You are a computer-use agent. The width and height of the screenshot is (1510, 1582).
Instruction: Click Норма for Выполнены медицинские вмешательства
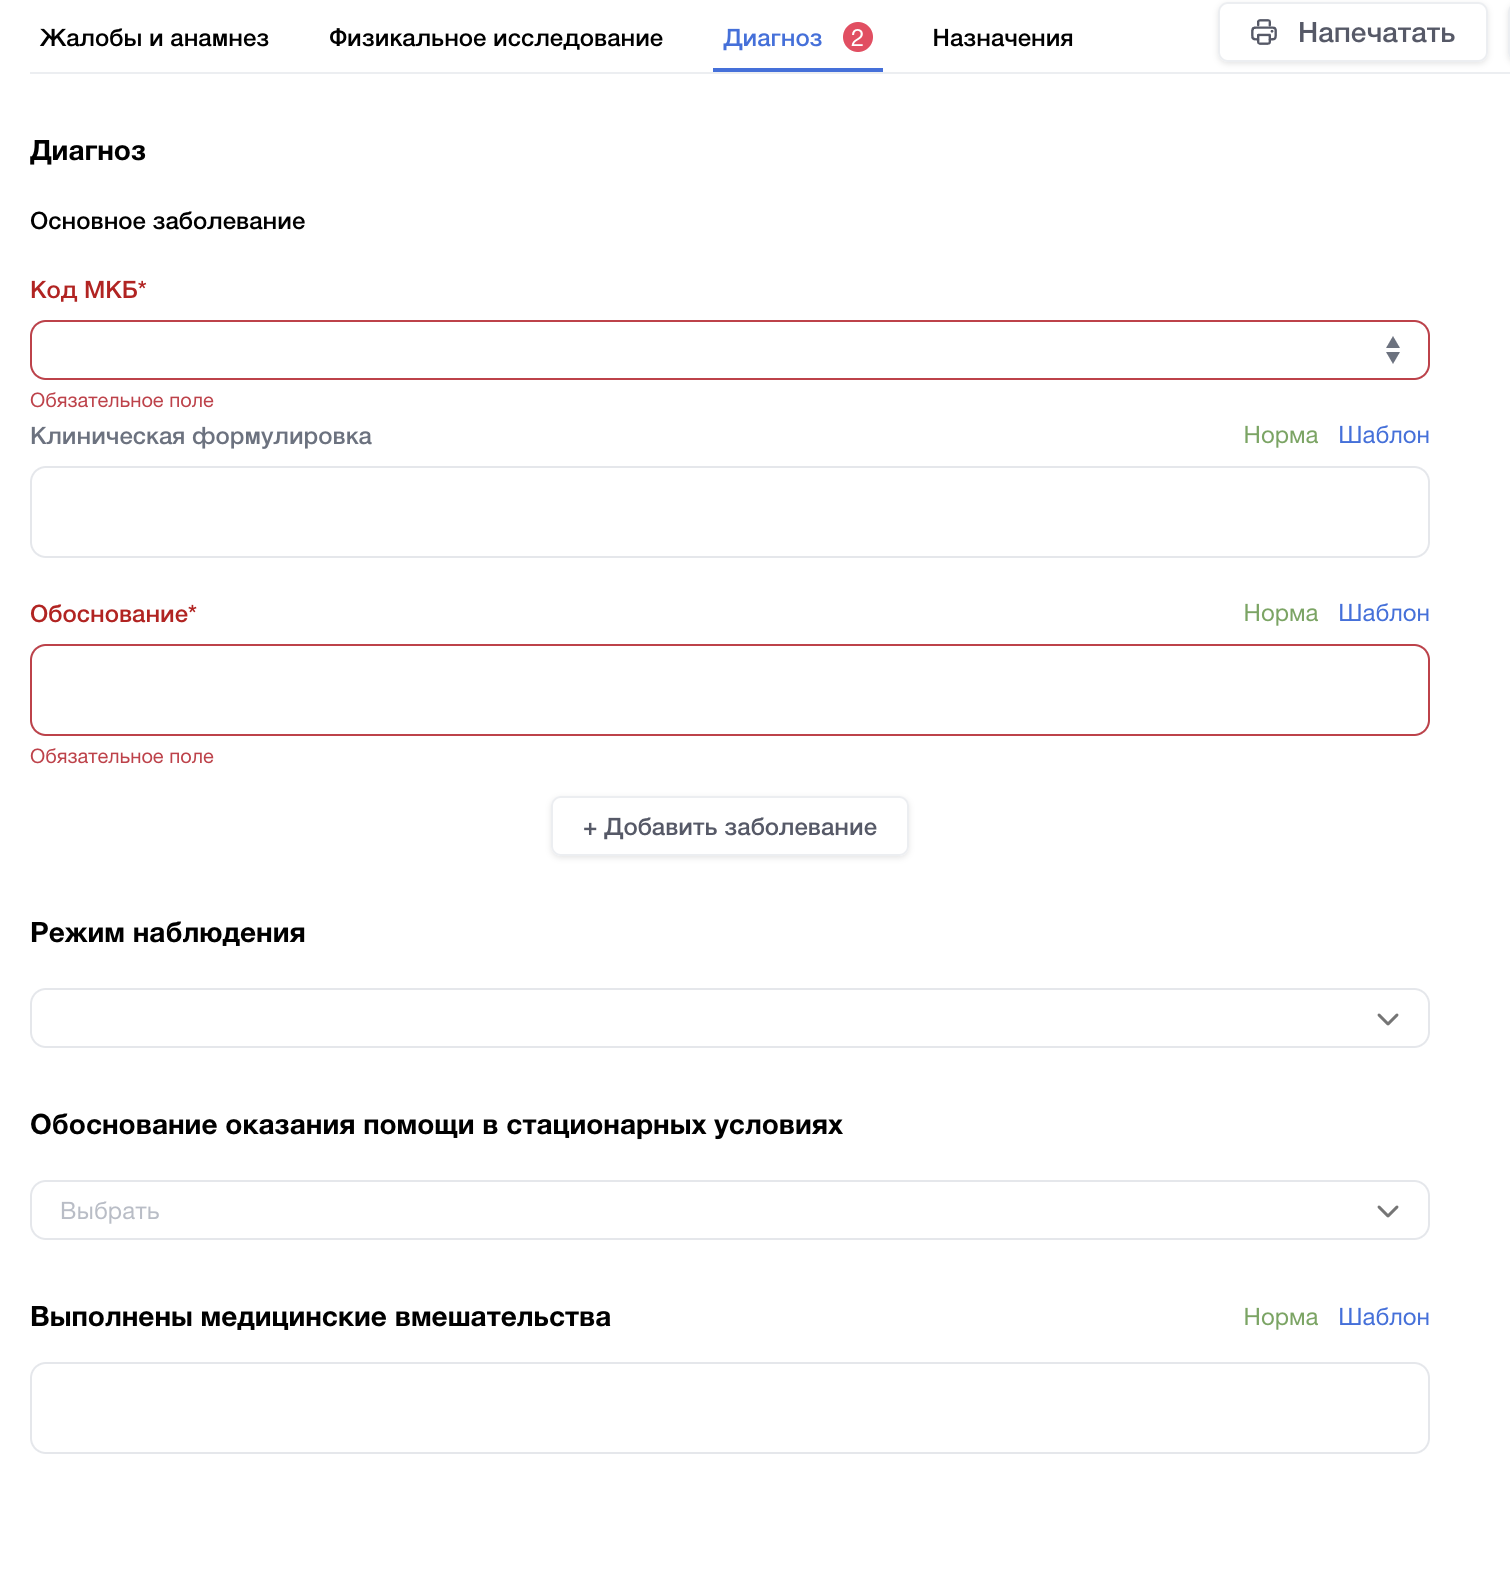pos(1280,1317)
